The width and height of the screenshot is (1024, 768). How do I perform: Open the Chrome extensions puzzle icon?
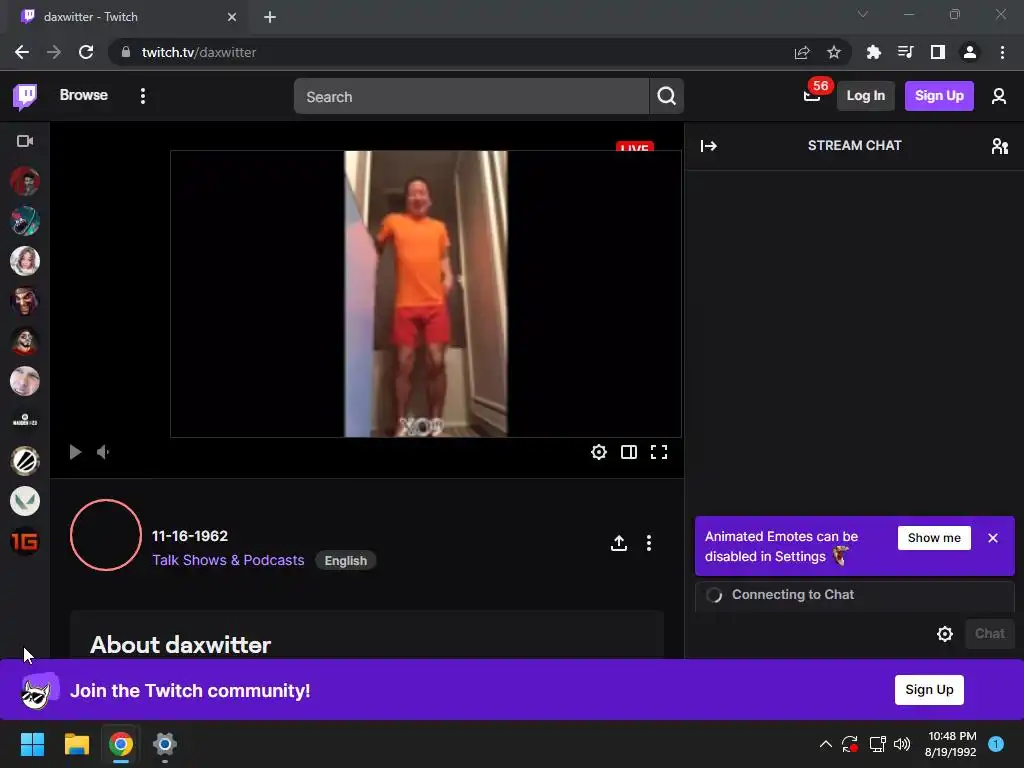(x=873, y=52)
